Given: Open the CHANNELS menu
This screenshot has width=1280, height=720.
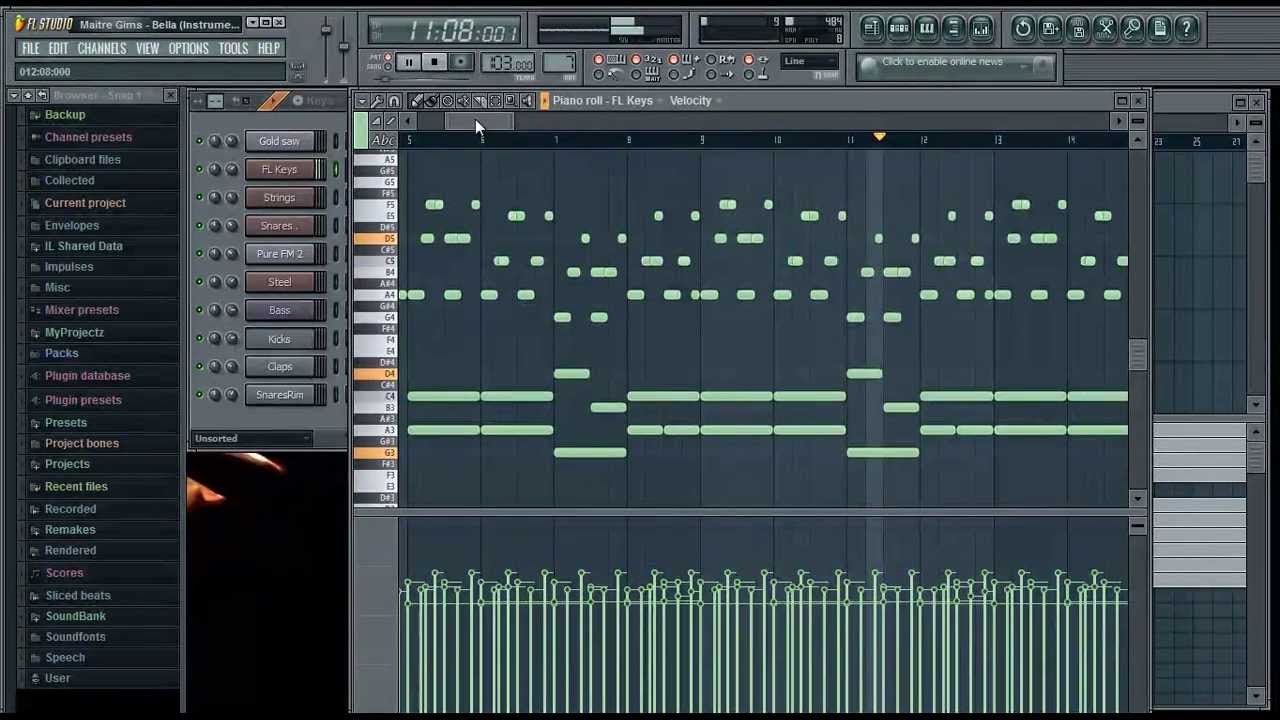Looking at the screenshot, I should coord(102,48).
